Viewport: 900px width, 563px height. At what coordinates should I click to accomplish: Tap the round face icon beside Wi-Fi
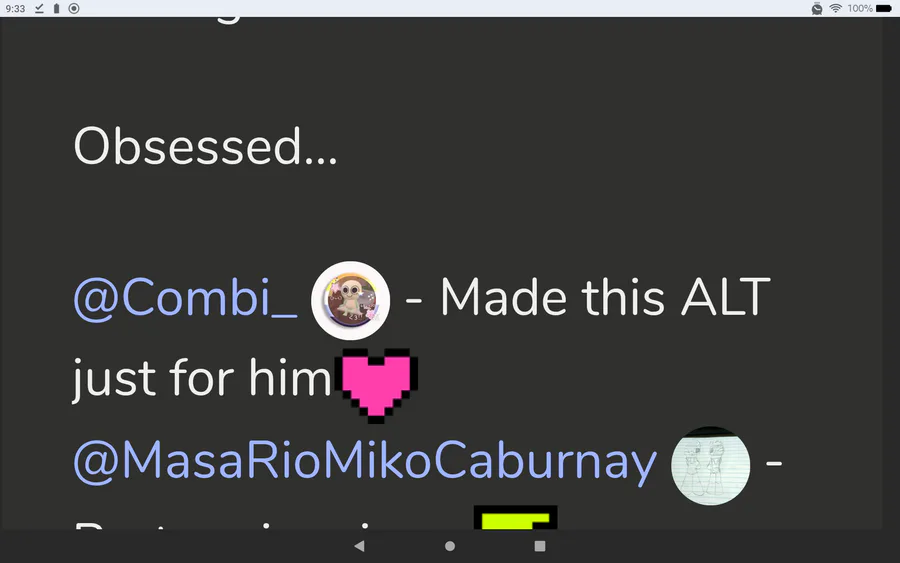click(817, 8)
